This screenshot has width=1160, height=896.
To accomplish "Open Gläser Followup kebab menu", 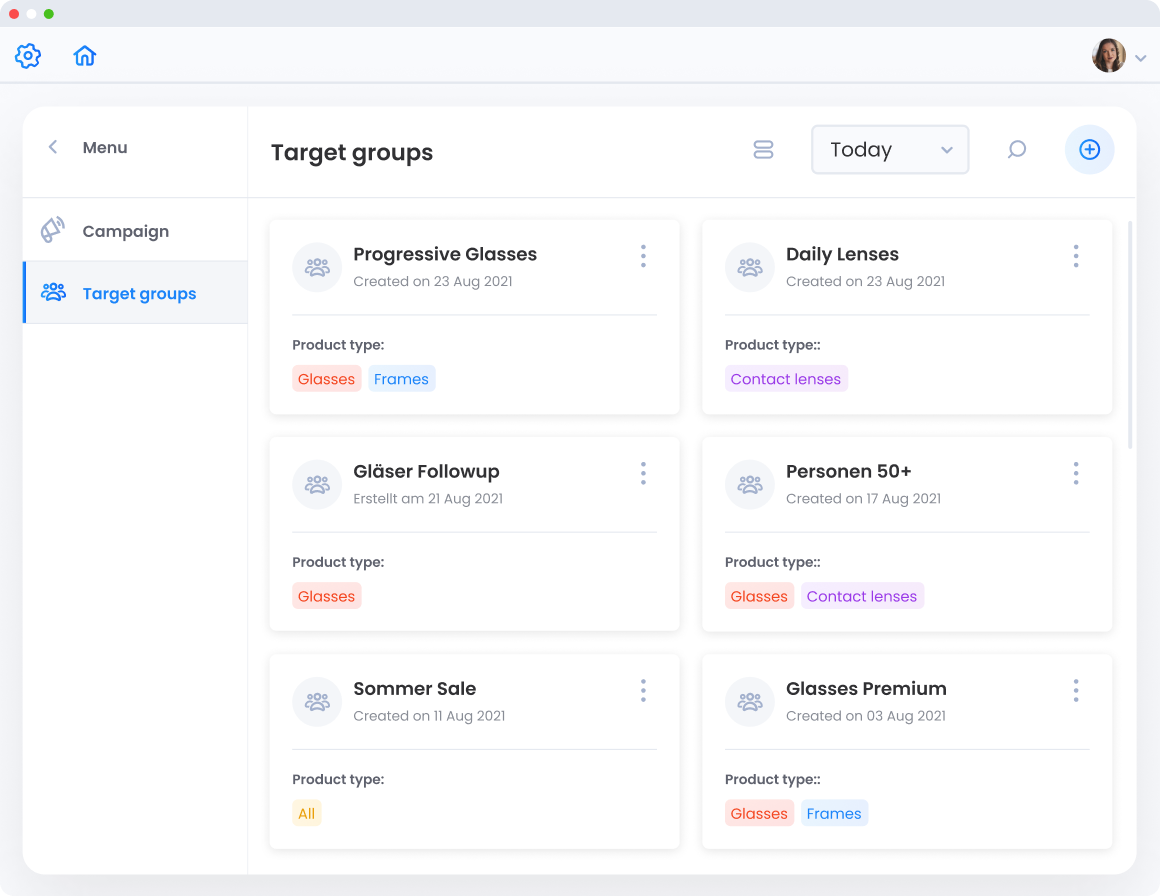I will tap(643, 473).
